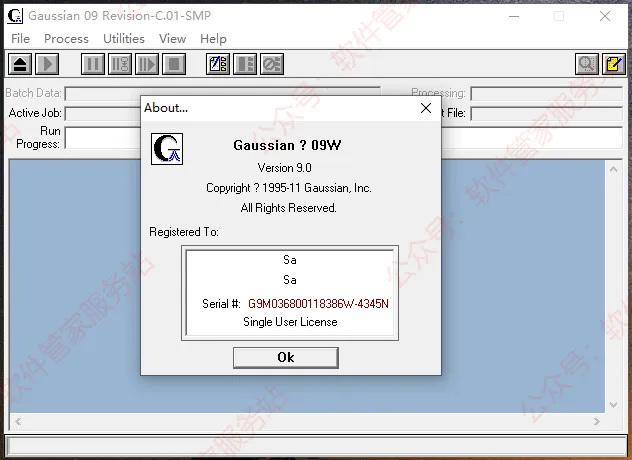The height and width of the screenshot is (460, 632).
Task: Click scroll up arrow in output pane
Action: (x=613, y=169)
